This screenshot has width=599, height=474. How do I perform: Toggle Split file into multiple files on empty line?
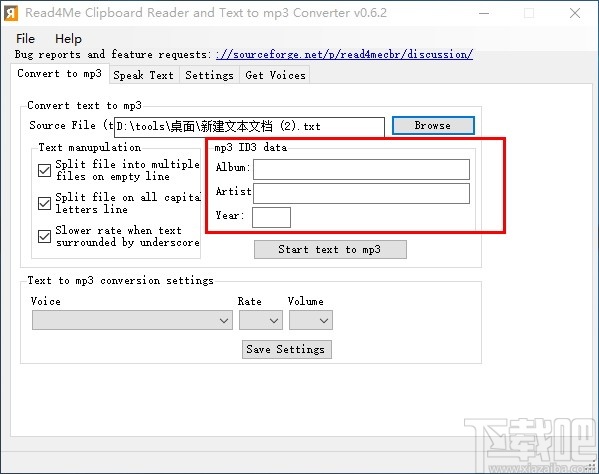(x=44, y=170)
